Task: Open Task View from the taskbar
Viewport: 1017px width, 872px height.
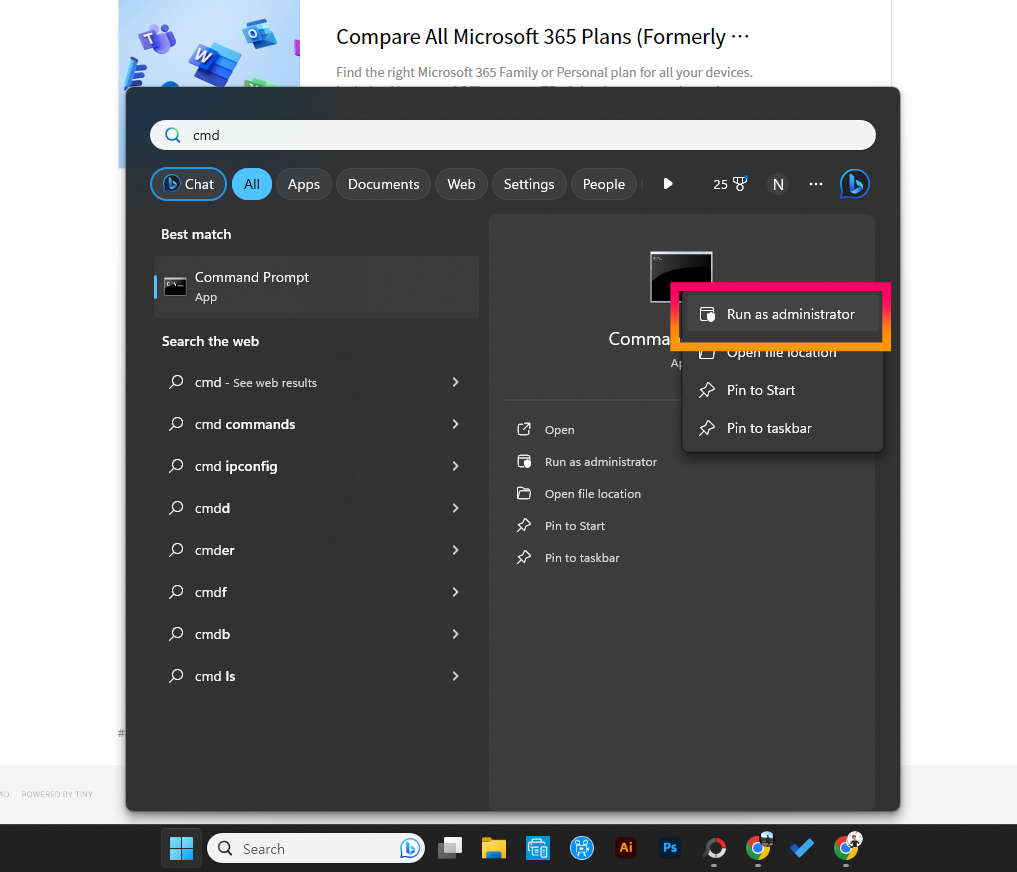Action: (449, 847)
